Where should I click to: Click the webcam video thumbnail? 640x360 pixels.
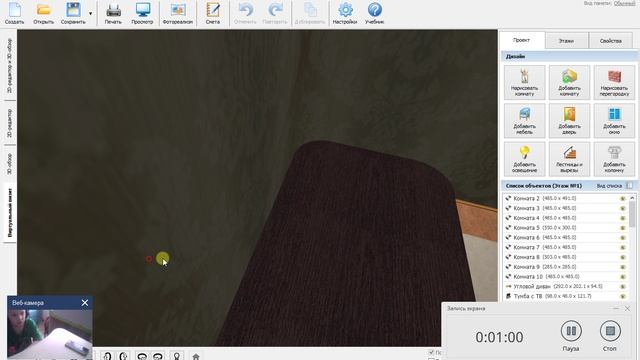49,333
